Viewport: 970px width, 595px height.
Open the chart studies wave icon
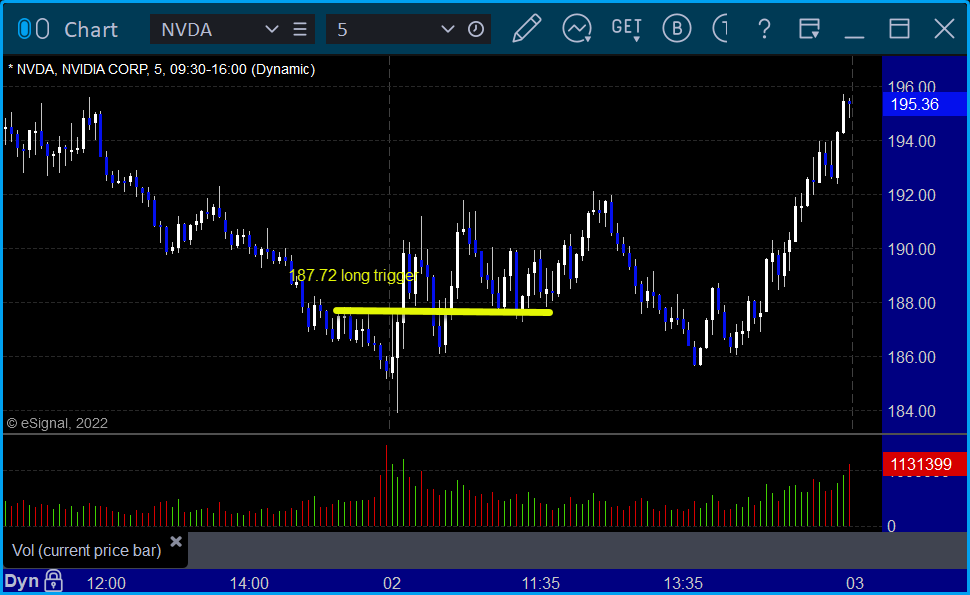(577, 29)
